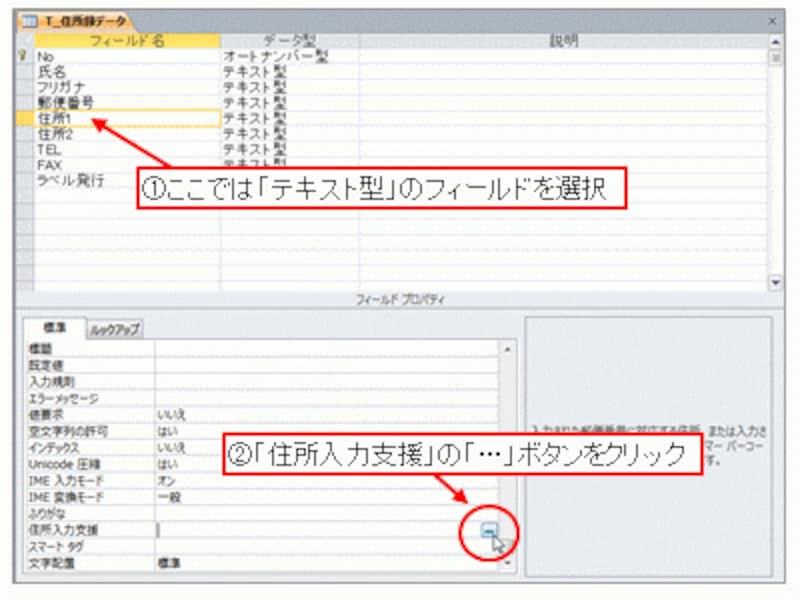Select the フリガナ field name cell
Viewport: 800px width, 600px height.
click(127, 87)
